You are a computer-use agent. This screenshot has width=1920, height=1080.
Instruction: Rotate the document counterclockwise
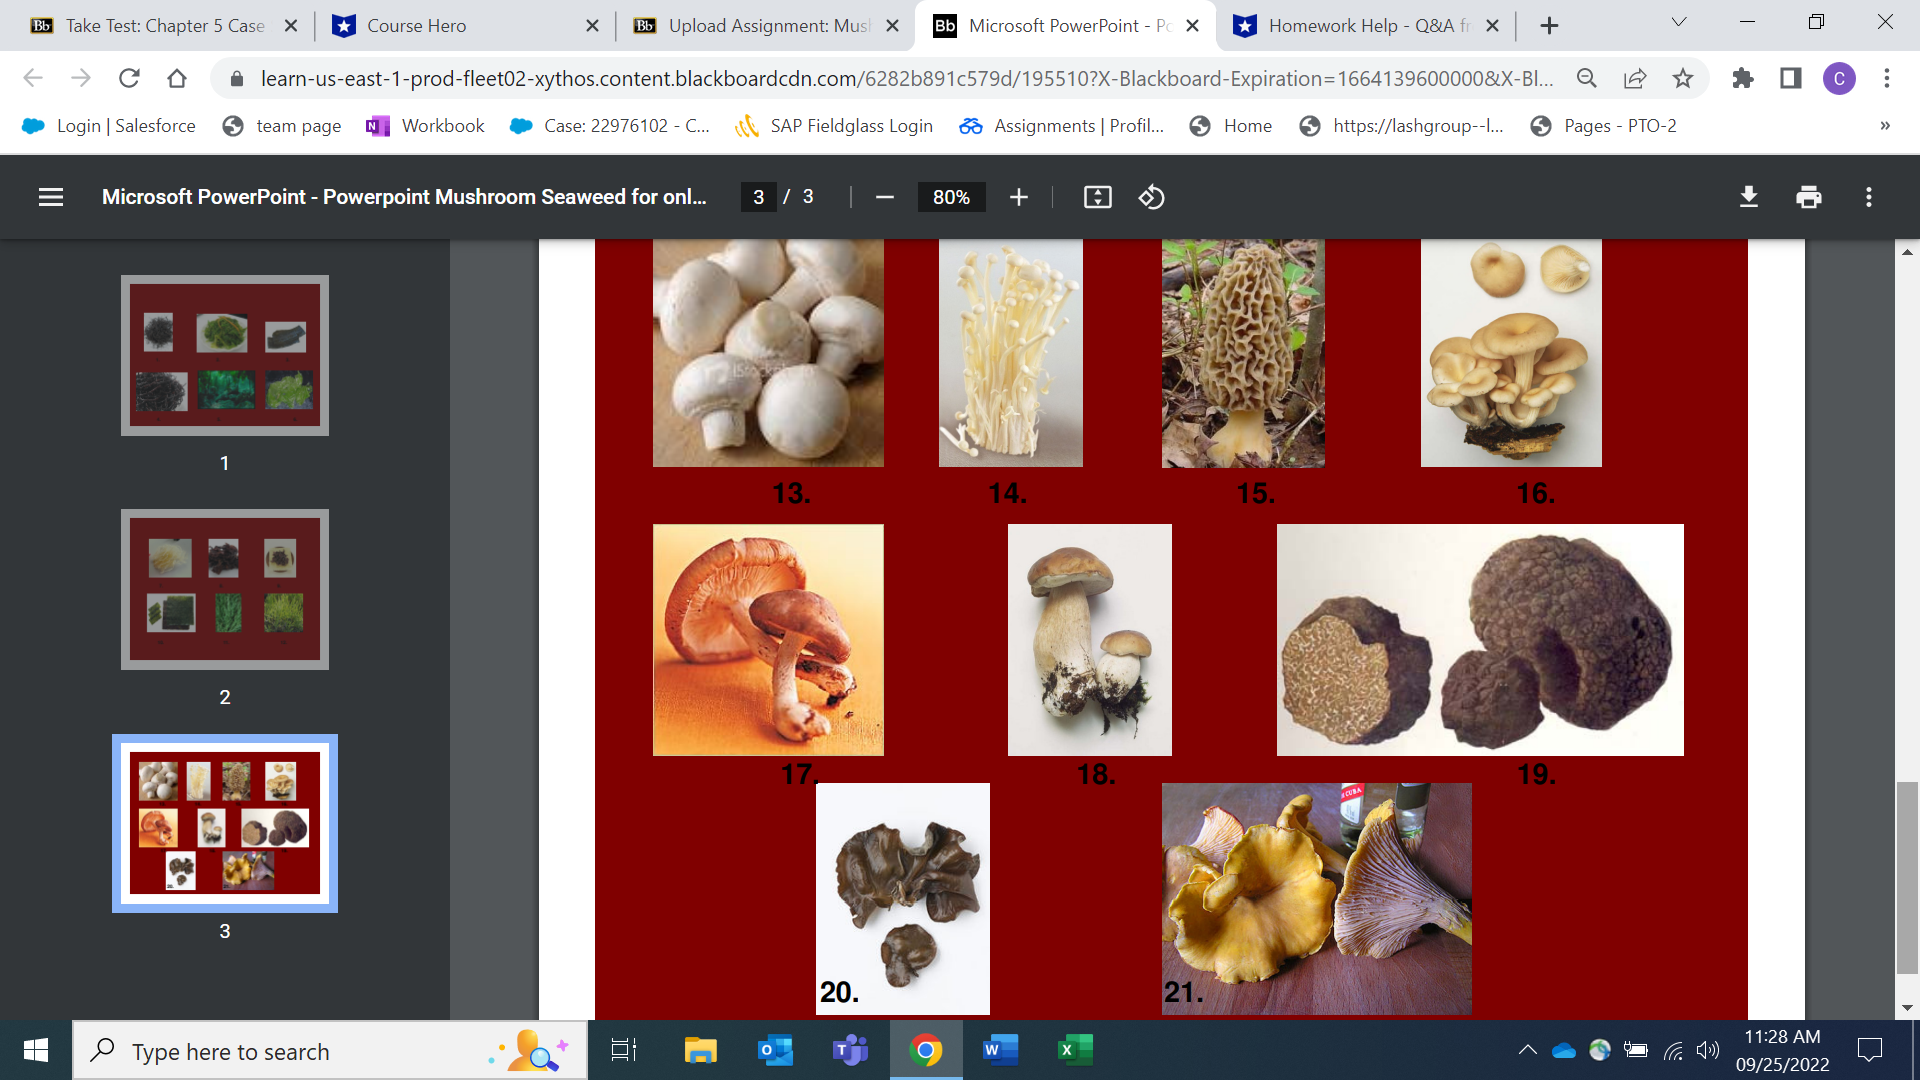1151,197
